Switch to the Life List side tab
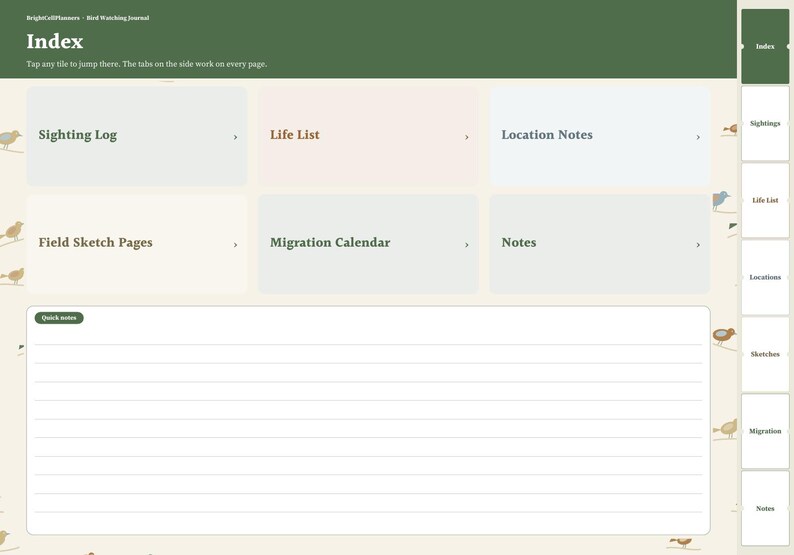Screen dimensions: 794x555 [x=765, y=200]
